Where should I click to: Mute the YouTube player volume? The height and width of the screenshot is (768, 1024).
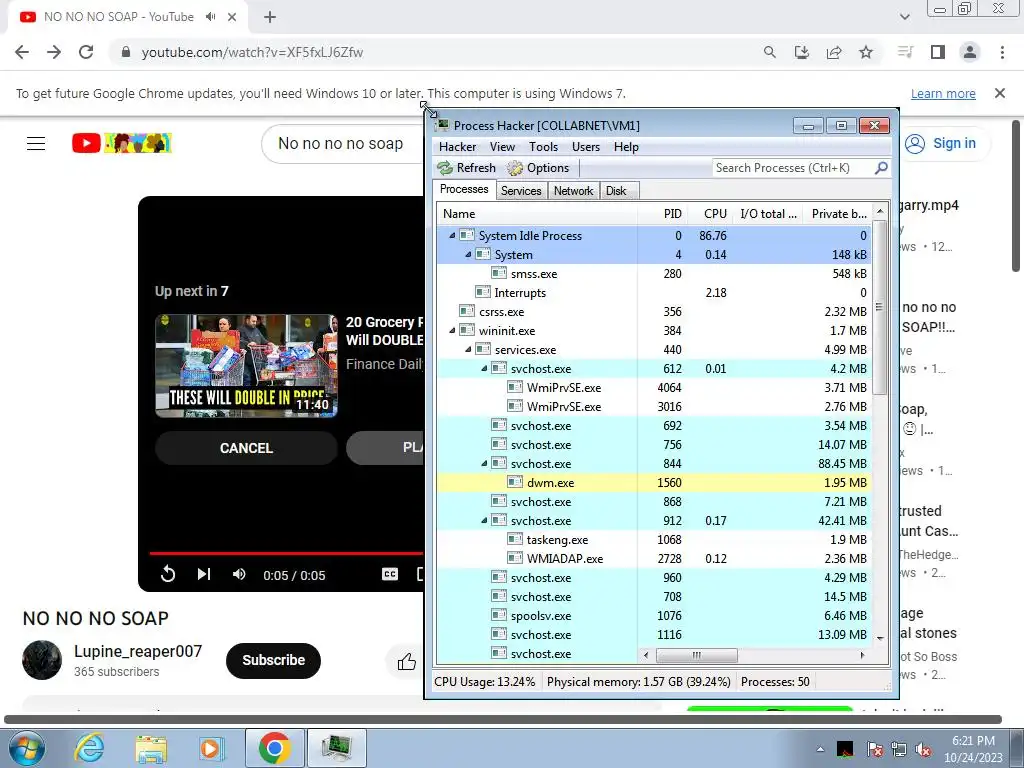click(x=239, y=574)
